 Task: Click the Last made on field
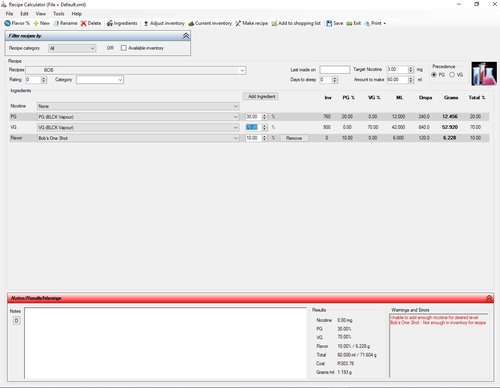335,70
